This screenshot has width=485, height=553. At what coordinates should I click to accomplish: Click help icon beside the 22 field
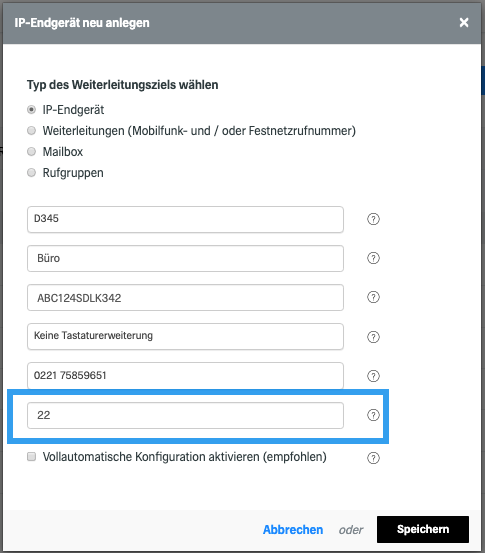(373, 415)
